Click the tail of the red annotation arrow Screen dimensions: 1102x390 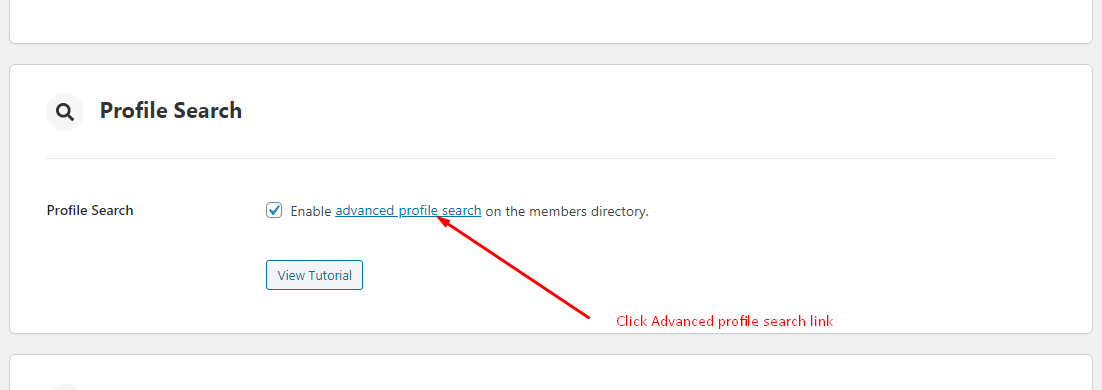coord(585,315)
